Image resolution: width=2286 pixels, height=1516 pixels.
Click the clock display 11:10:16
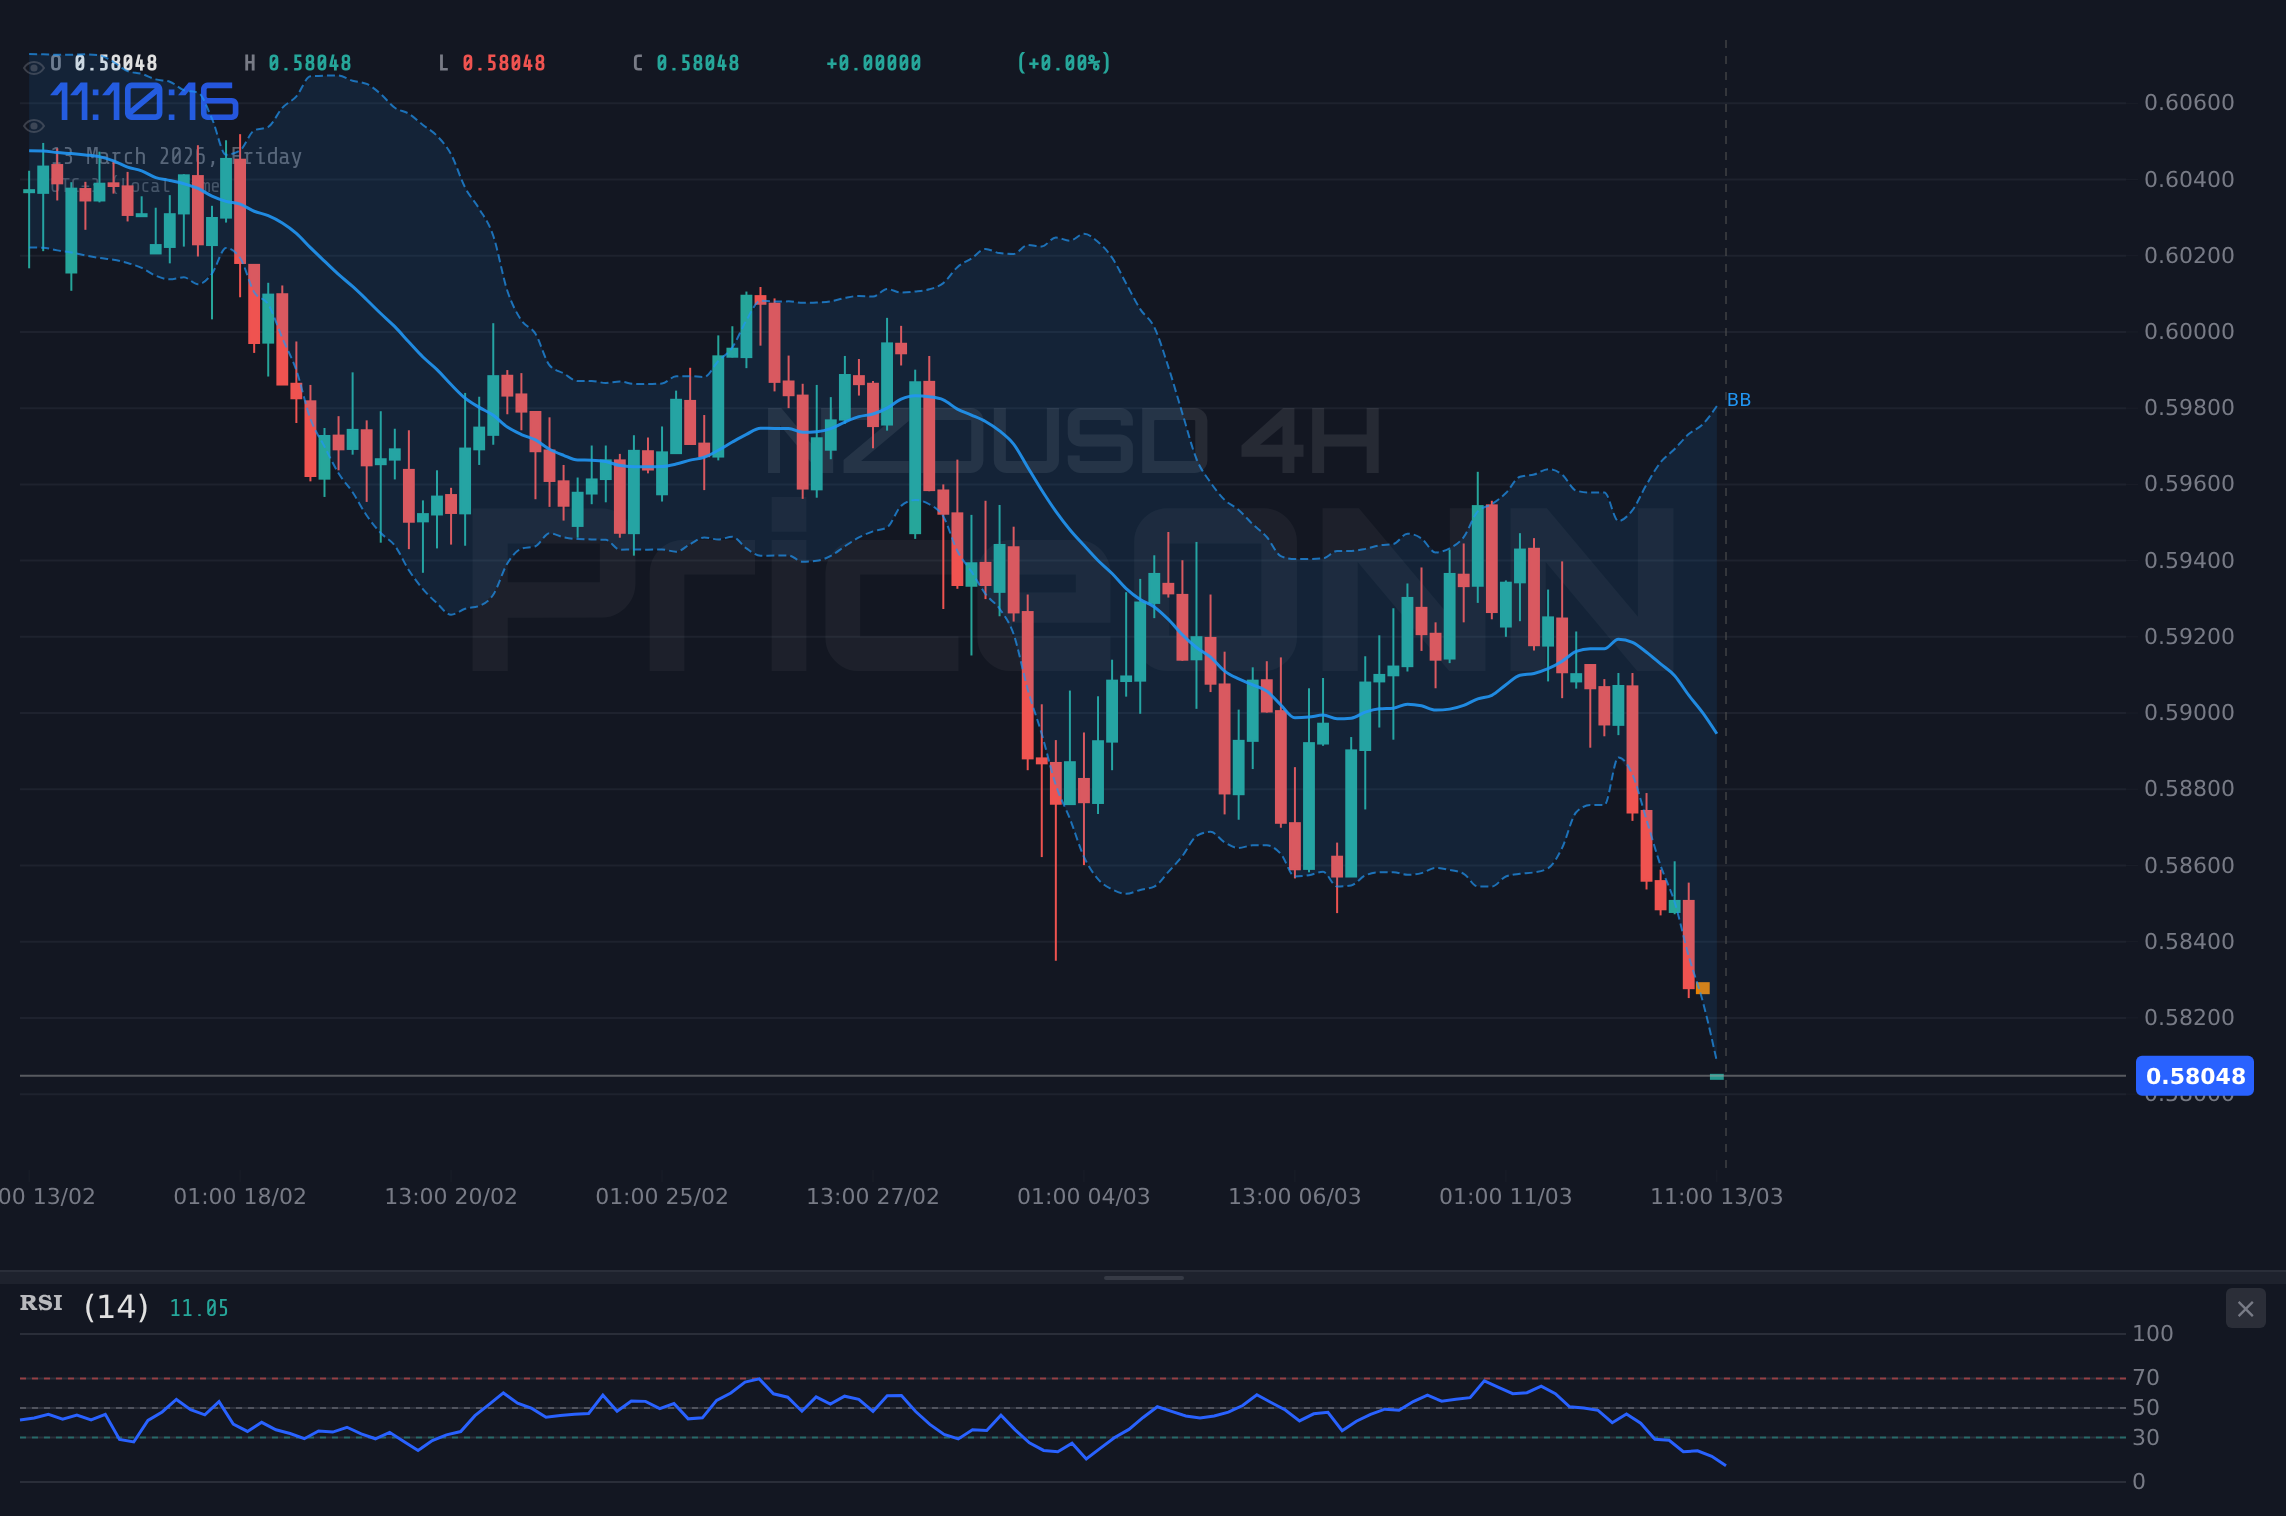click(144, 102)
